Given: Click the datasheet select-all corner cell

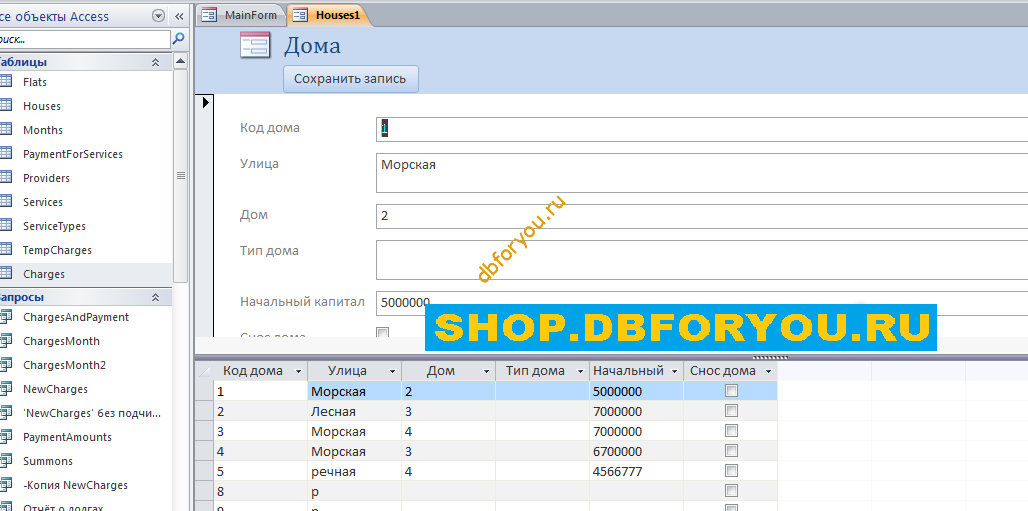Looking at the screenshot, I should point(205,371).
